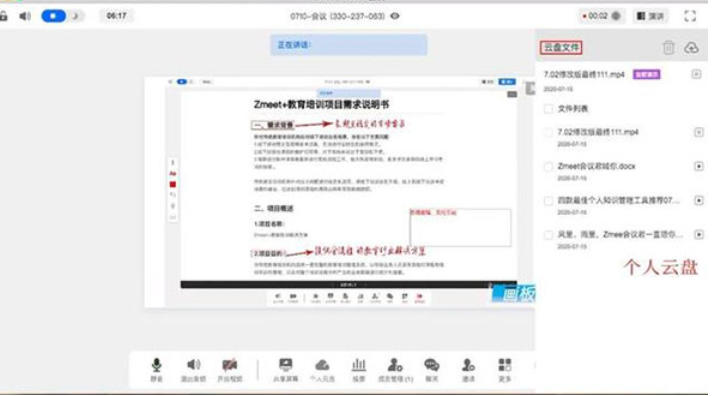Tick checkbox for 四款最佳个人知识管理工具 file
The height and width of the screenshot is (396, 714).
pos(548,200)
